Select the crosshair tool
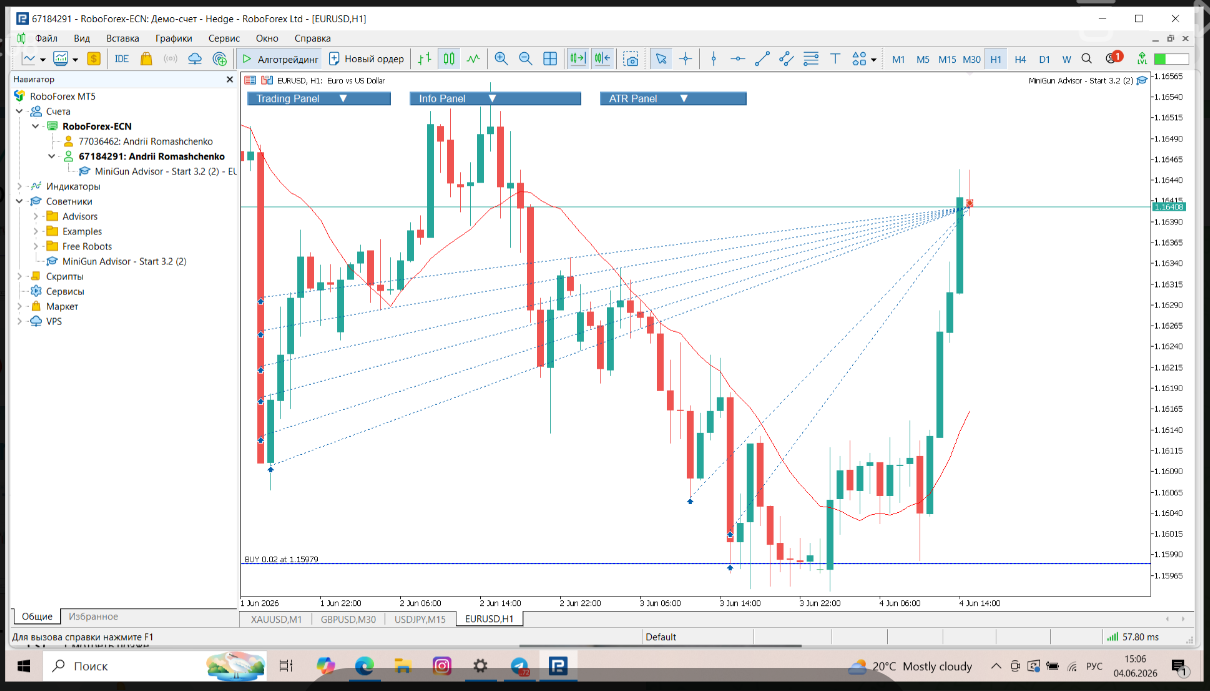This screenshot has height=691, width=1210. coord(685,59)
